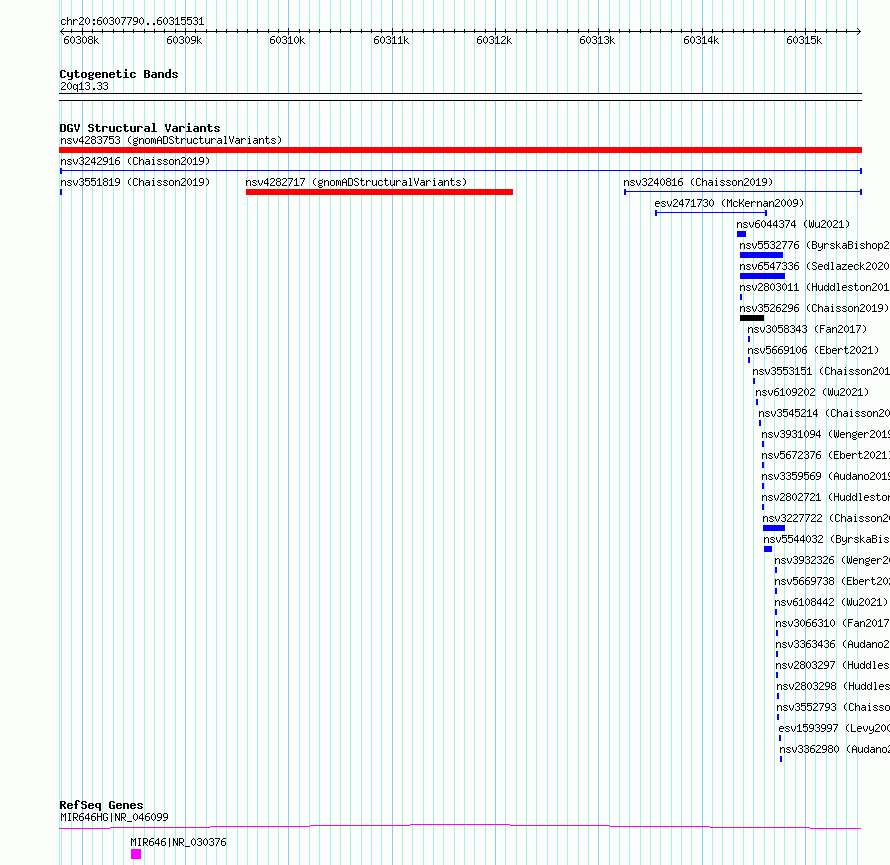
Task: Click the 60311k ruler tick label
Action: (391, 41)
